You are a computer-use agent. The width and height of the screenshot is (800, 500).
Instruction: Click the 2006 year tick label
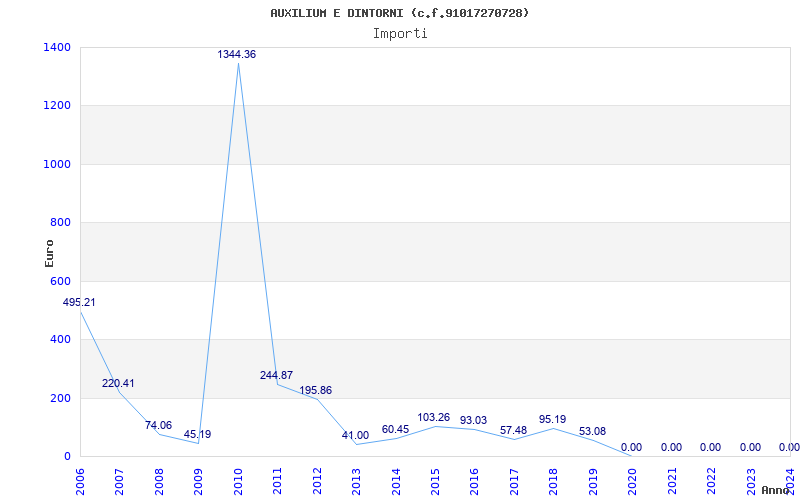click(80, 482)
